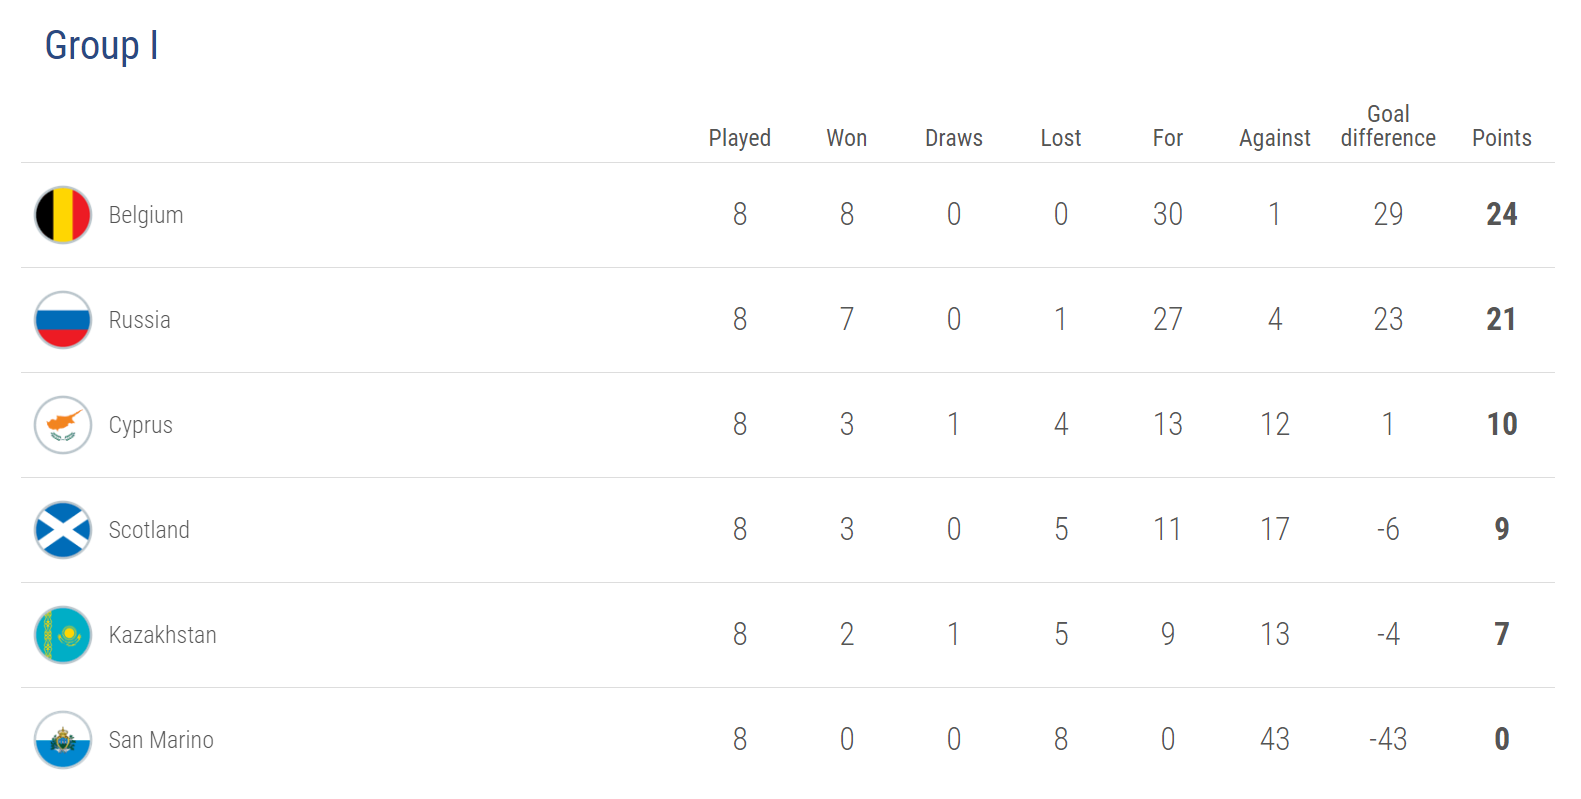Open the Belgium team link
Screen dimensions: 1581x799
pyautogui.click(x=146, y=215)
